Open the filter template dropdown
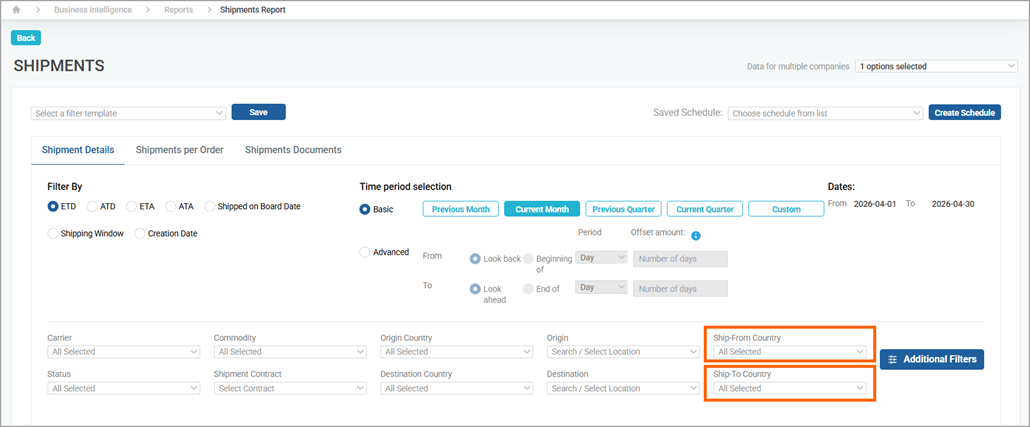The image size is (1030, 427). (x=128, y=113)
